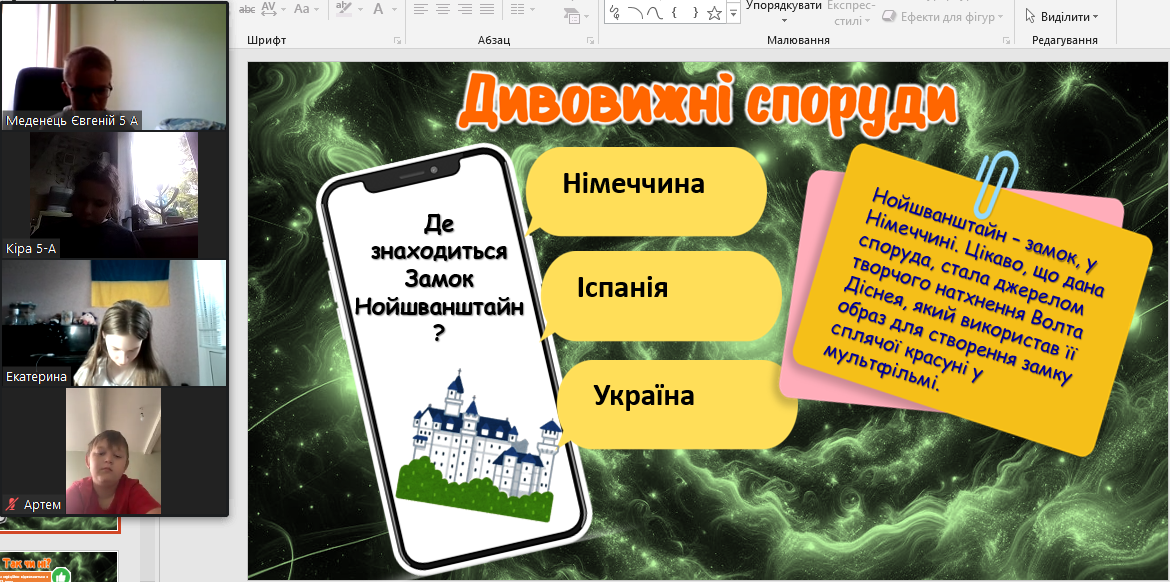Open the Експрес-стилі dropdown
Viewport: 1170px width, 582px height.
[x=851, y=13]
